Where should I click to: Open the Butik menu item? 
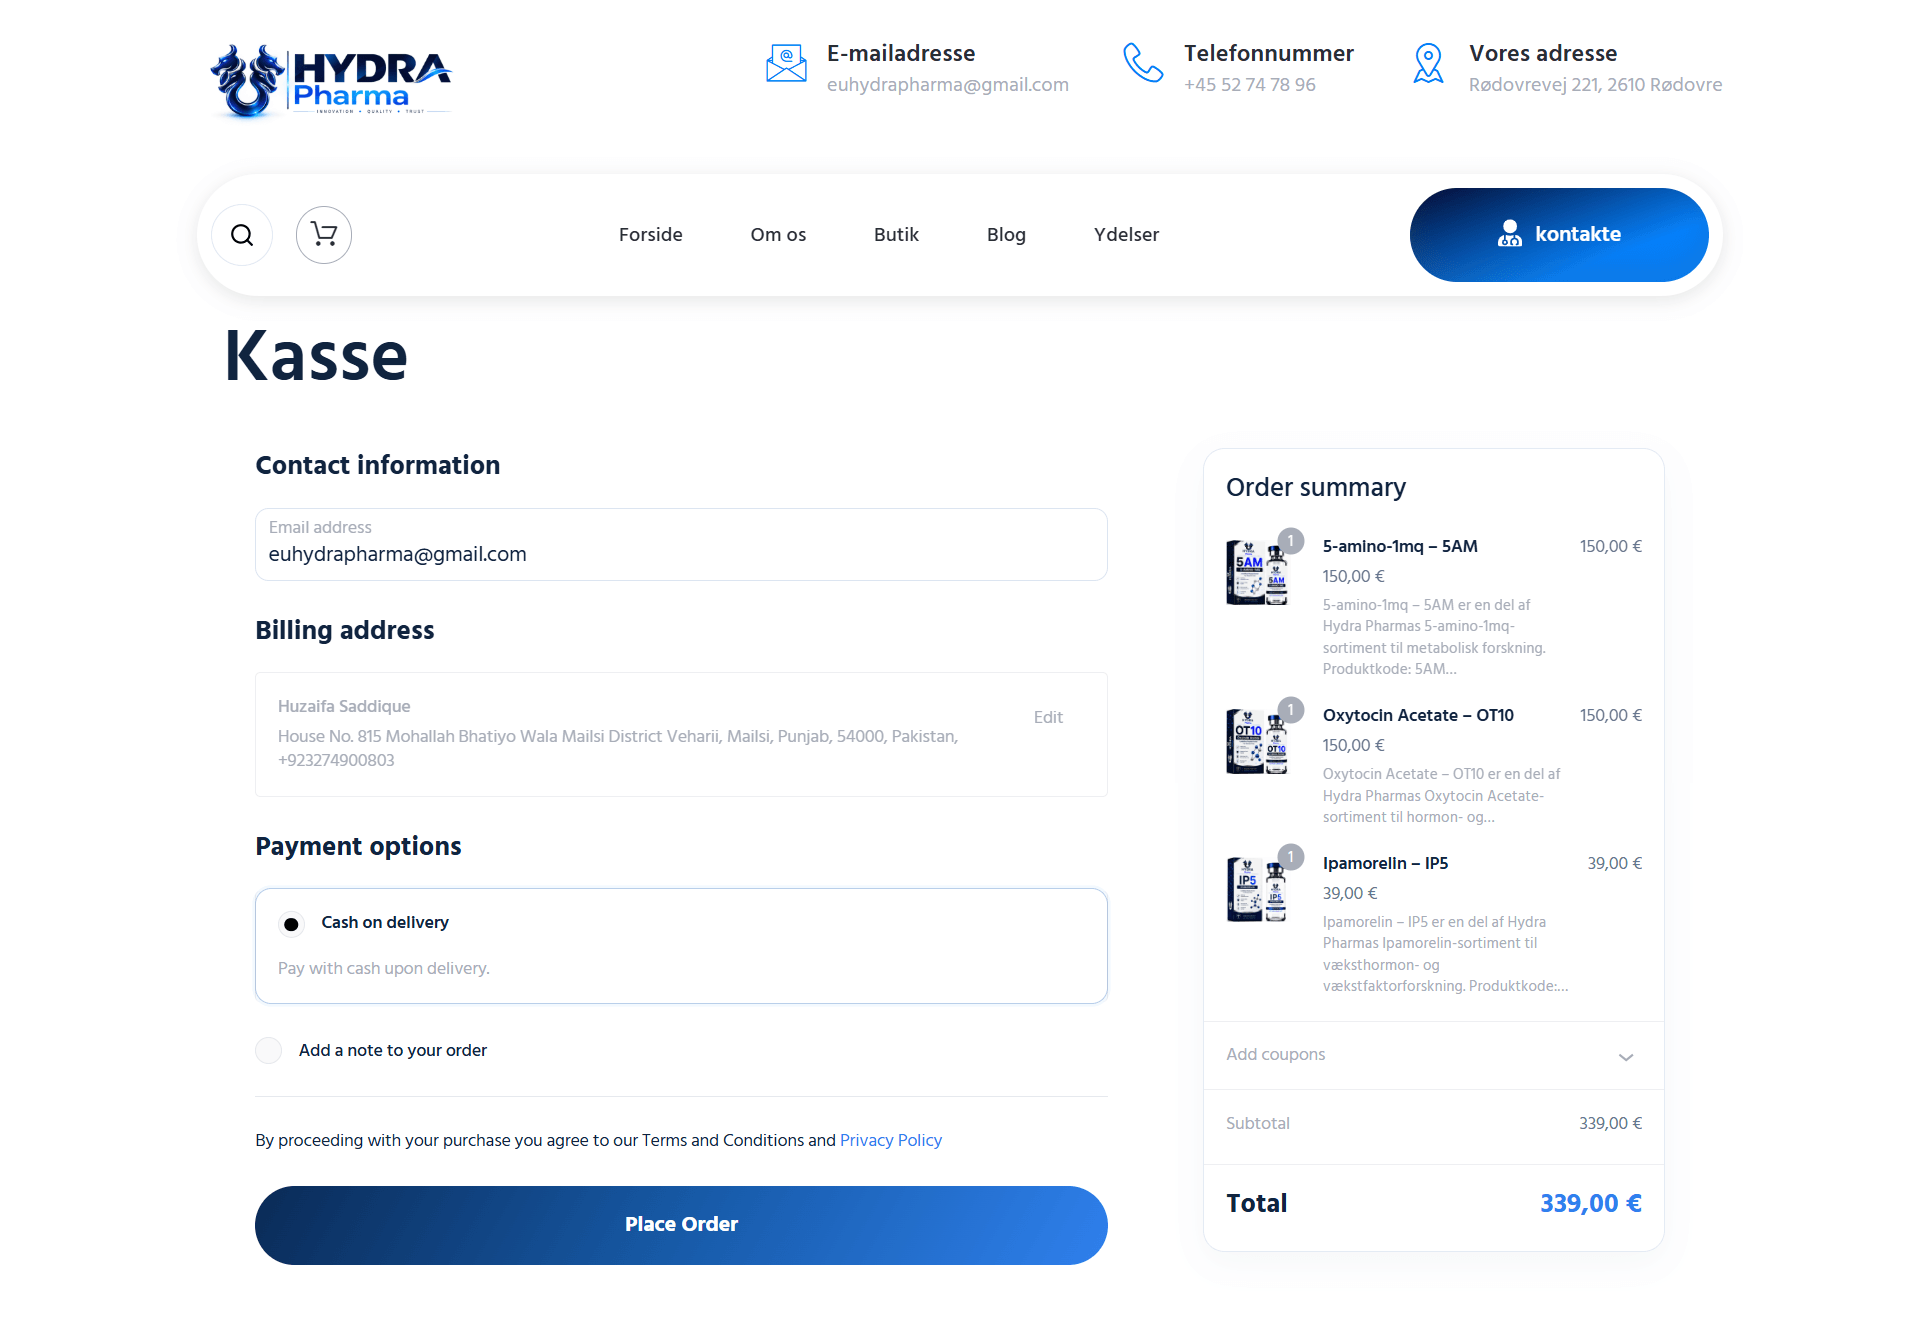point(896,235)
